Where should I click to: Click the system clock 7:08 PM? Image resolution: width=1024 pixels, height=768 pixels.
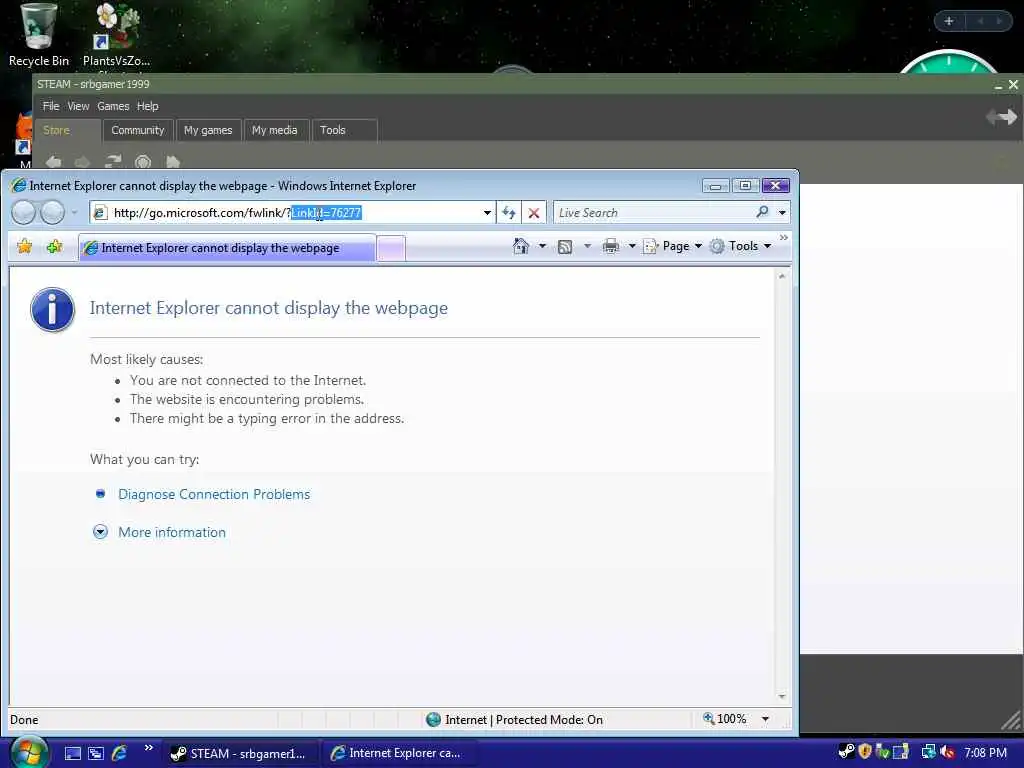(985, 753)
